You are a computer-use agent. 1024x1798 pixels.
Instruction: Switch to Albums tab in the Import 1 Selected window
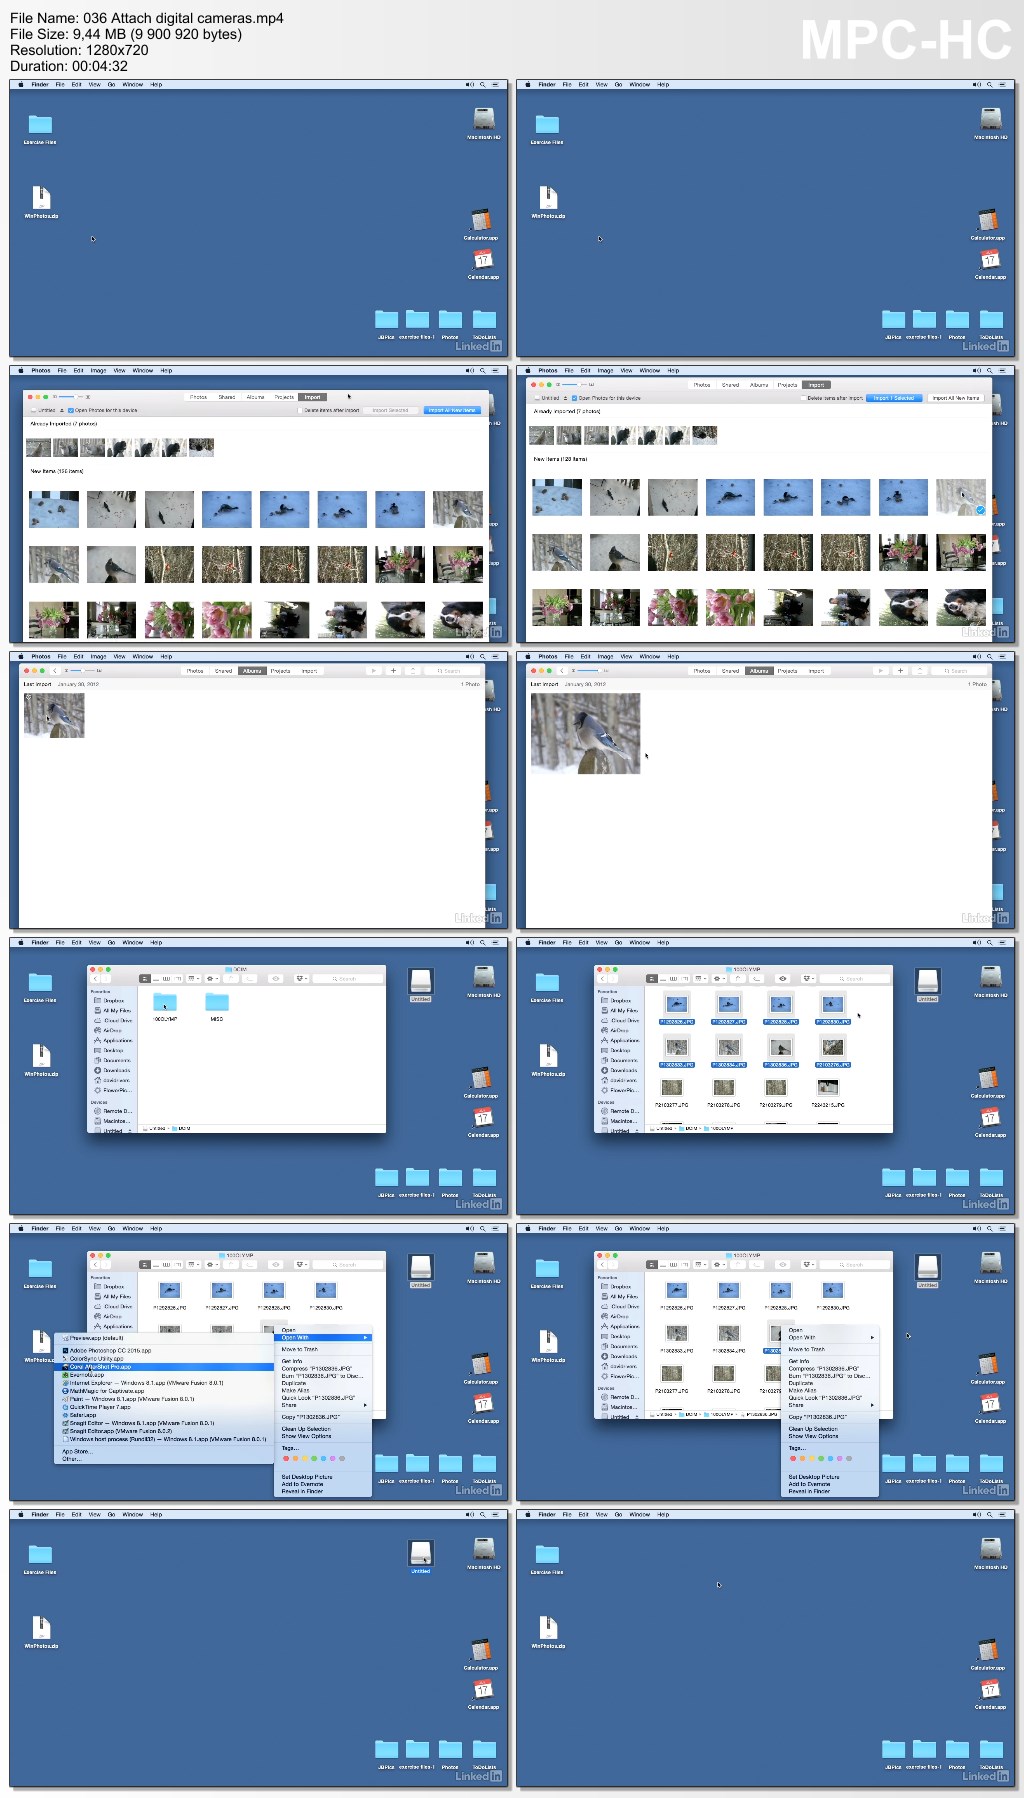click(759, 385)
